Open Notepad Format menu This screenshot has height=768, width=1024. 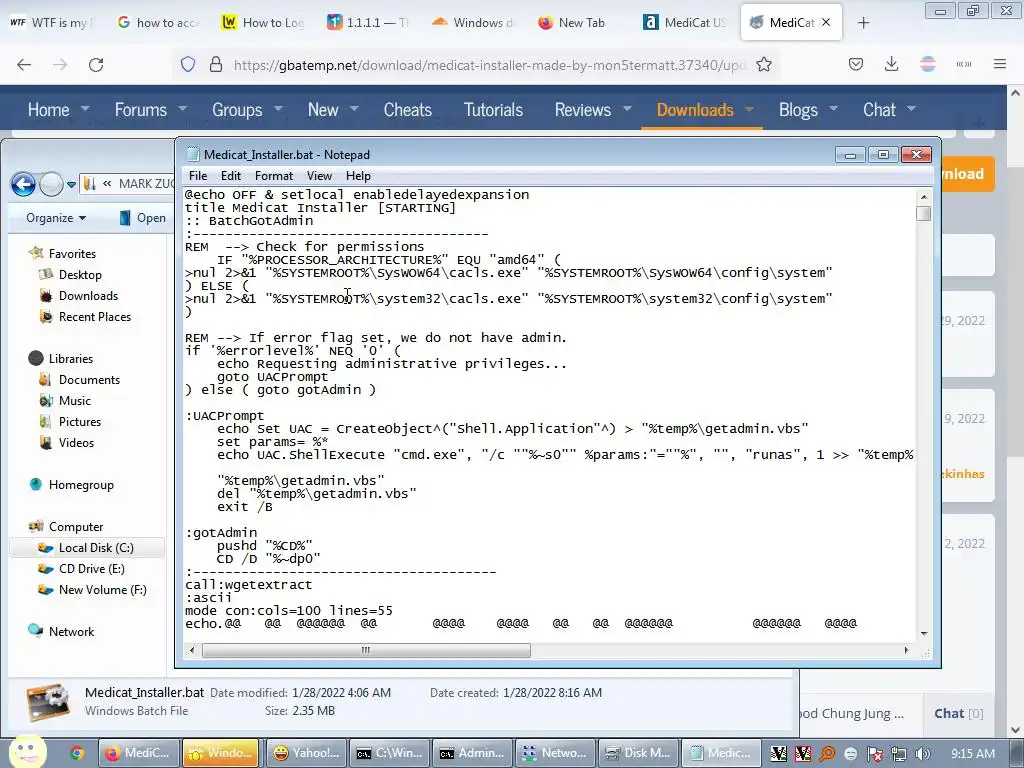[x=274, y=176]
